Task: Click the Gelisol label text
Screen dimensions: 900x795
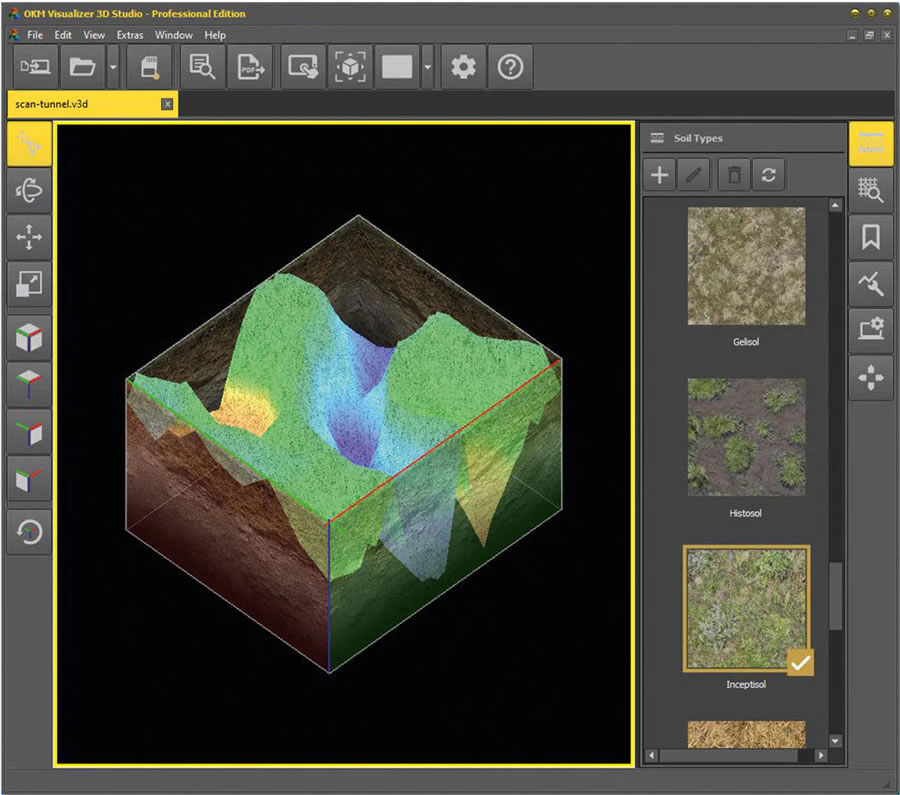Action: (x=746, y=342)
